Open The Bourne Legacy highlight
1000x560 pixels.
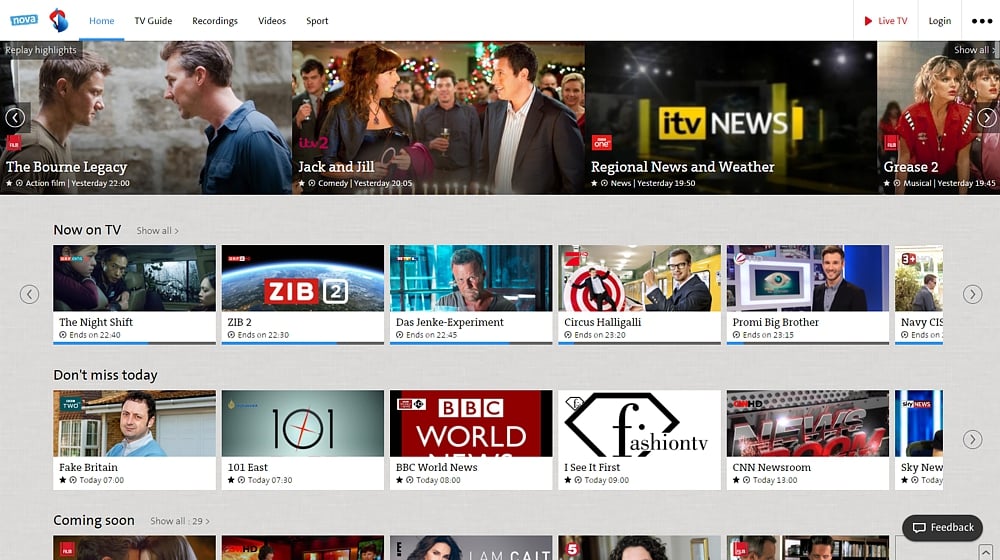click(x=146, y=118)
